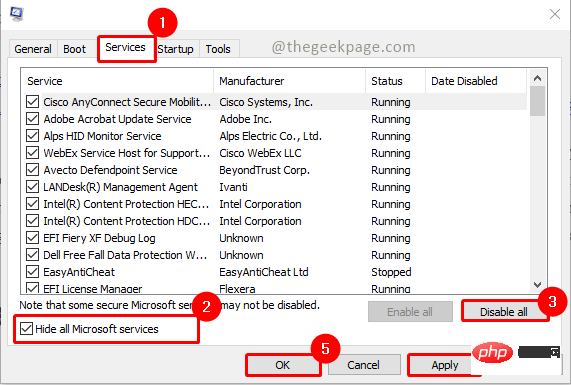Image resolution: width=571 pixels, height=385 pixels.
Task: Select Intel Corporation cell for HECI service
Action: [260, 204]
